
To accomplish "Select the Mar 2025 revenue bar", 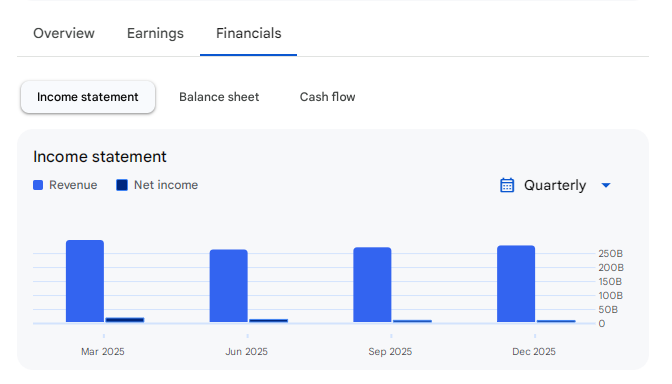I will [85, 281].
